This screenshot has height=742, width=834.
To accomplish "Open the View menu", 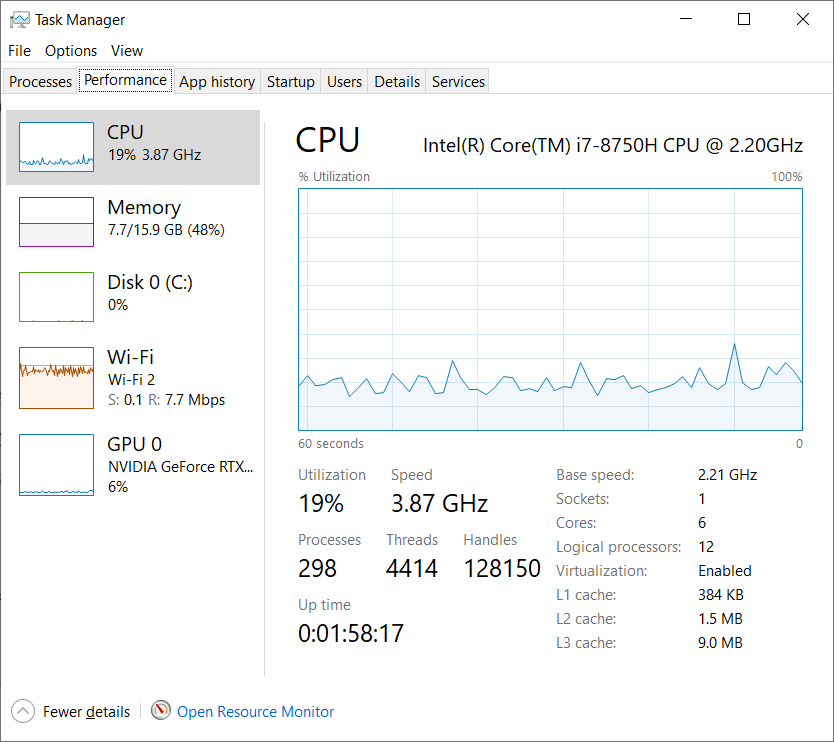I will (x=127, y=51).
